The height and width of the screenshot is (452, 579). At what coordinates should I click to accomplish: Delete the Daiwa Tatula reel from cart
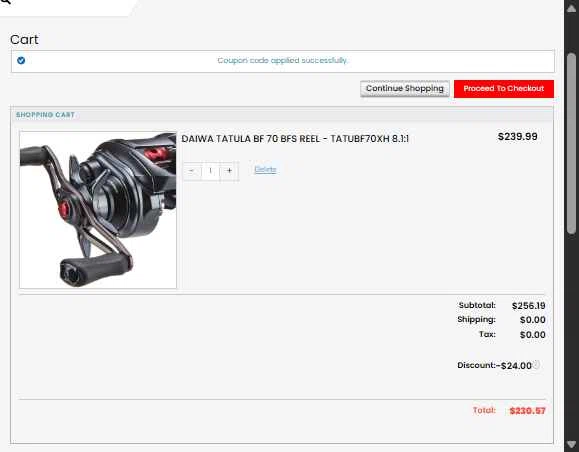(x=265, y=170)
